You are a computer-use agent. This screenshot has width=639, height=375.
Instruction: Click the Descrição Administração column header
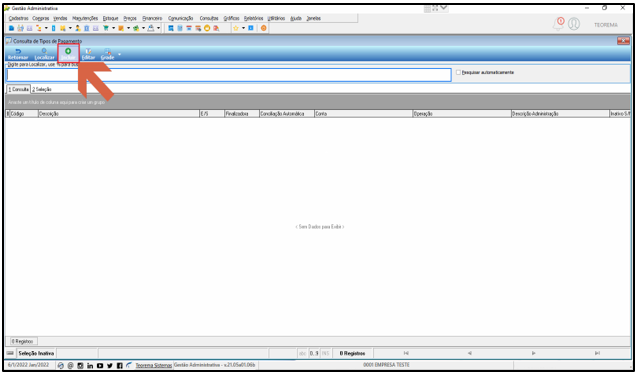coord(560,114)
